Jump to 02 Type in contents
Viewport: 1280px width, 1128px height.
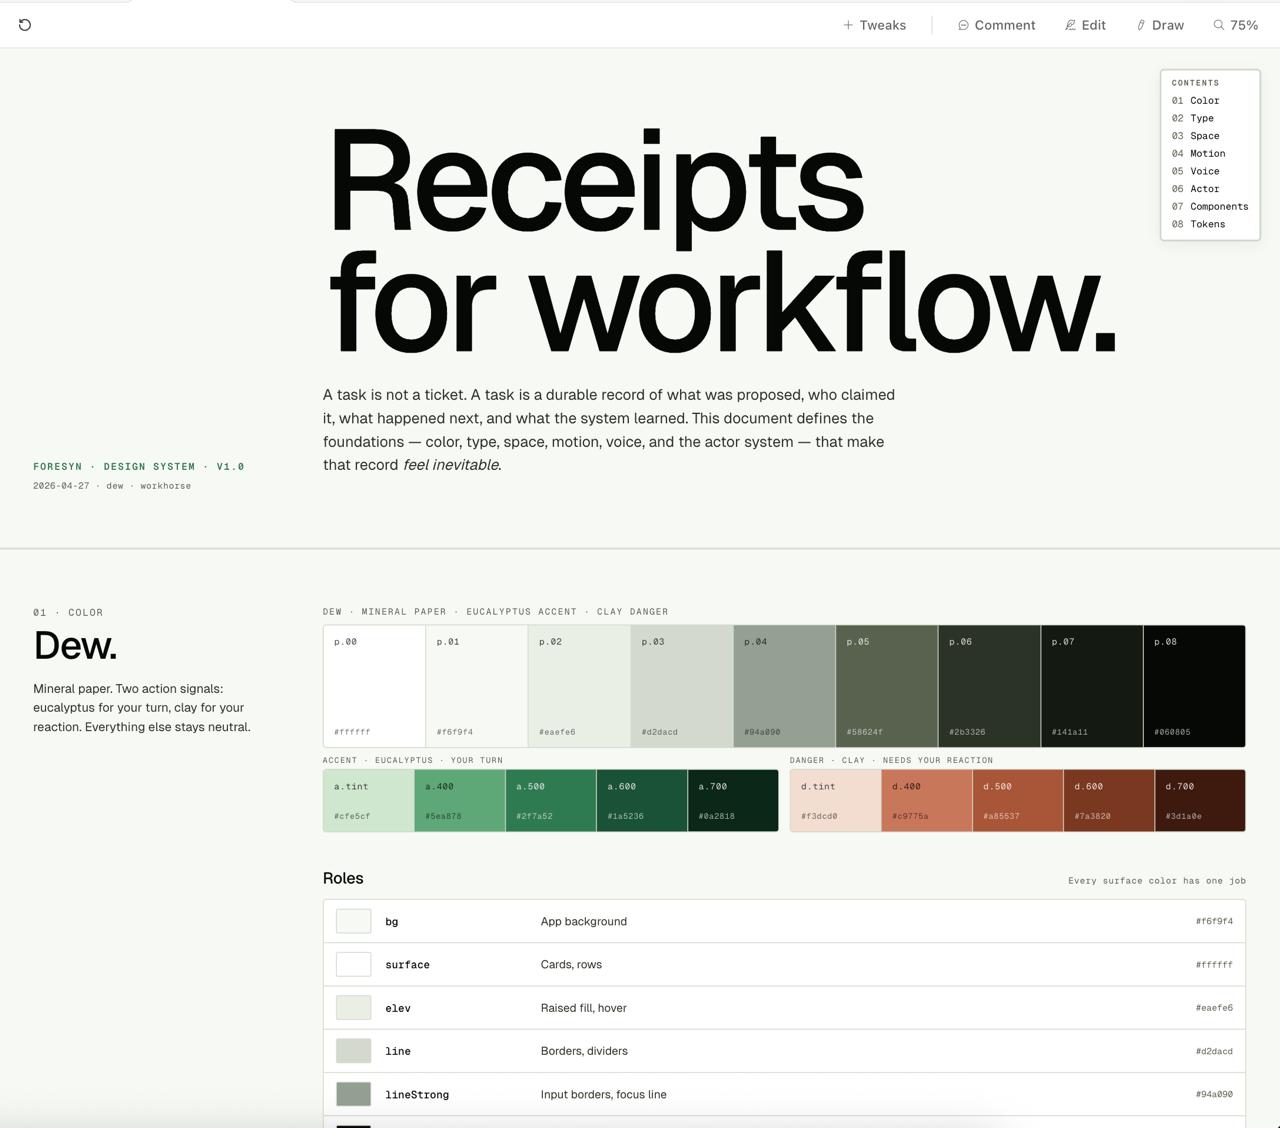point(1193,118)
